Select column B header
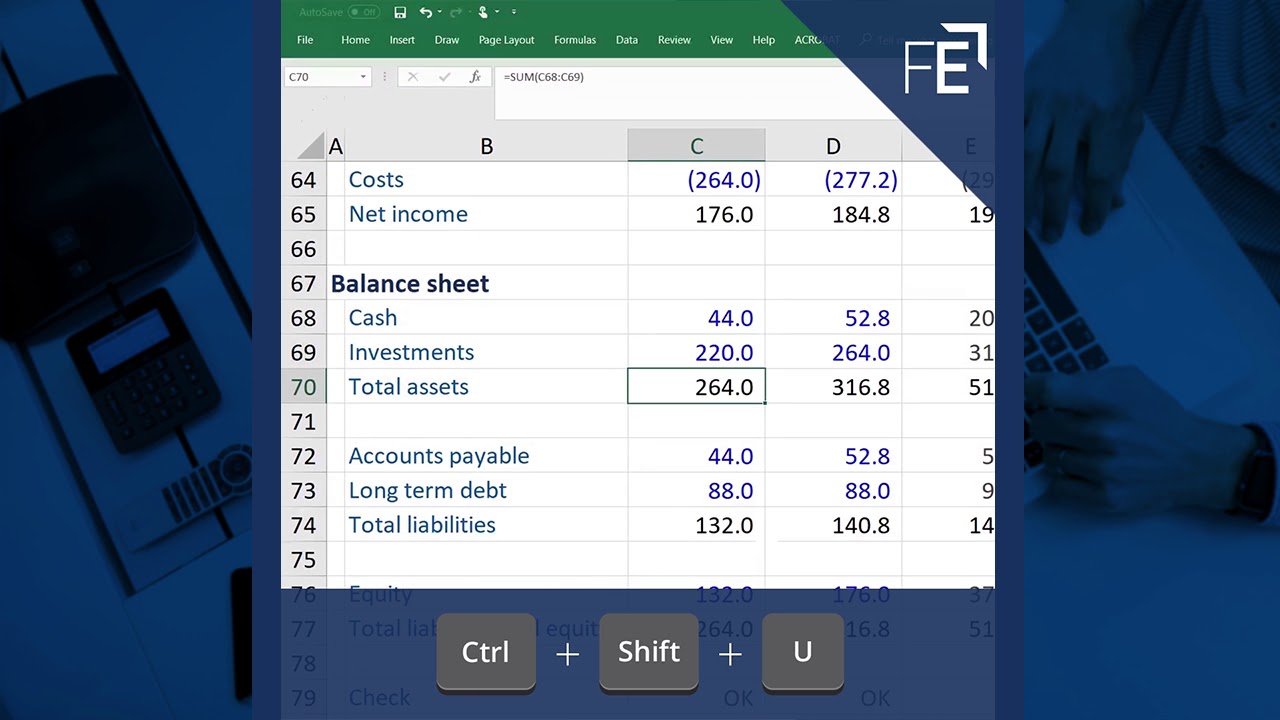This screenshot has height=720, width=1280. pos(487,146)
